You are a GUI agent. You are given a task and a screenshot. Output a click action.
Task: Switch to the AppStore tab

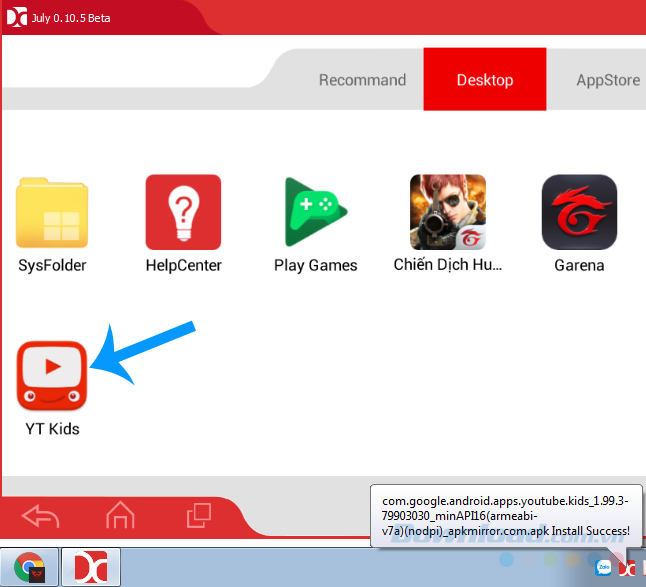608,80
